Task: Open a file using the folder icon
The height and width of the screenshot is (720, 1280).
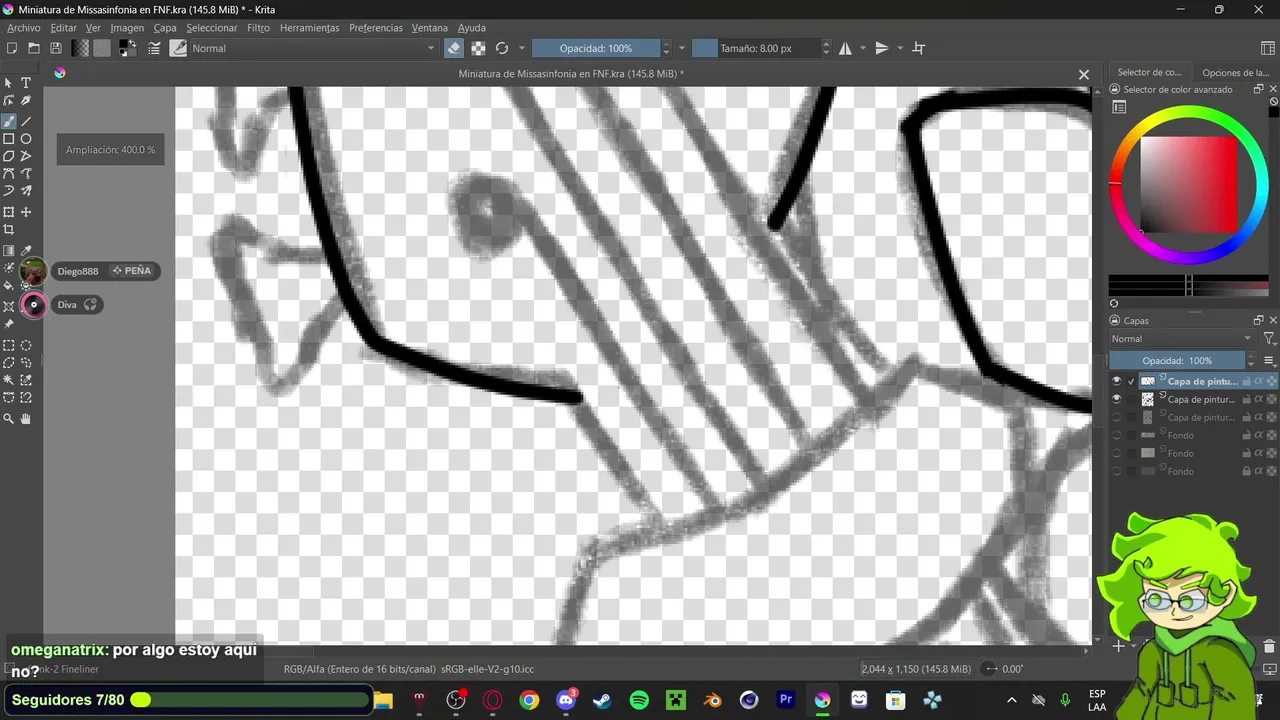Action: tap(34, 48)
